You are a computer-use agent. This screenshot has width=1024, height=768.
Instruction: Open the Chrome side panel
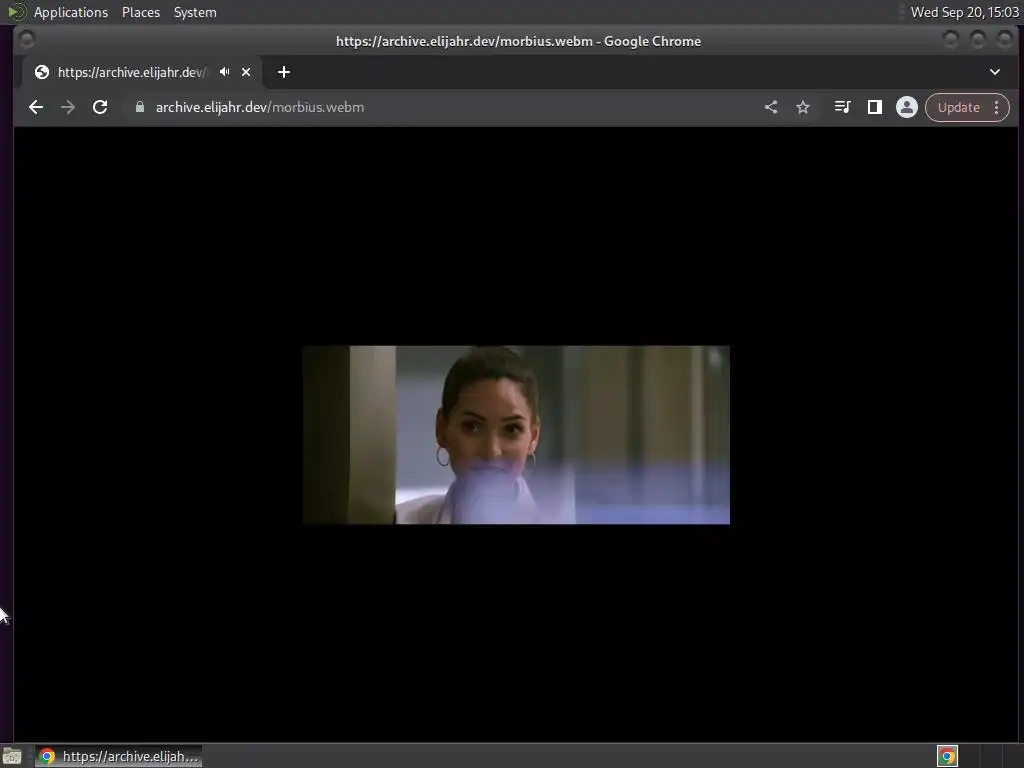point(874,107)
